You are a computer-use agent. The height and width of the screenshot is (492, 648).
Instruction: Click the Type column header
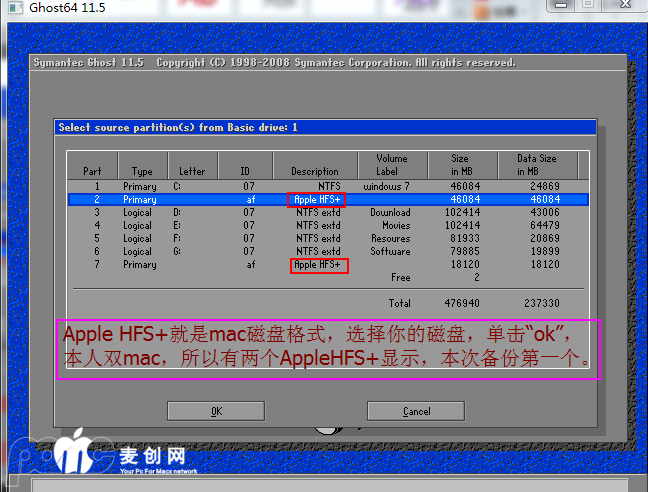coord(142,171)
